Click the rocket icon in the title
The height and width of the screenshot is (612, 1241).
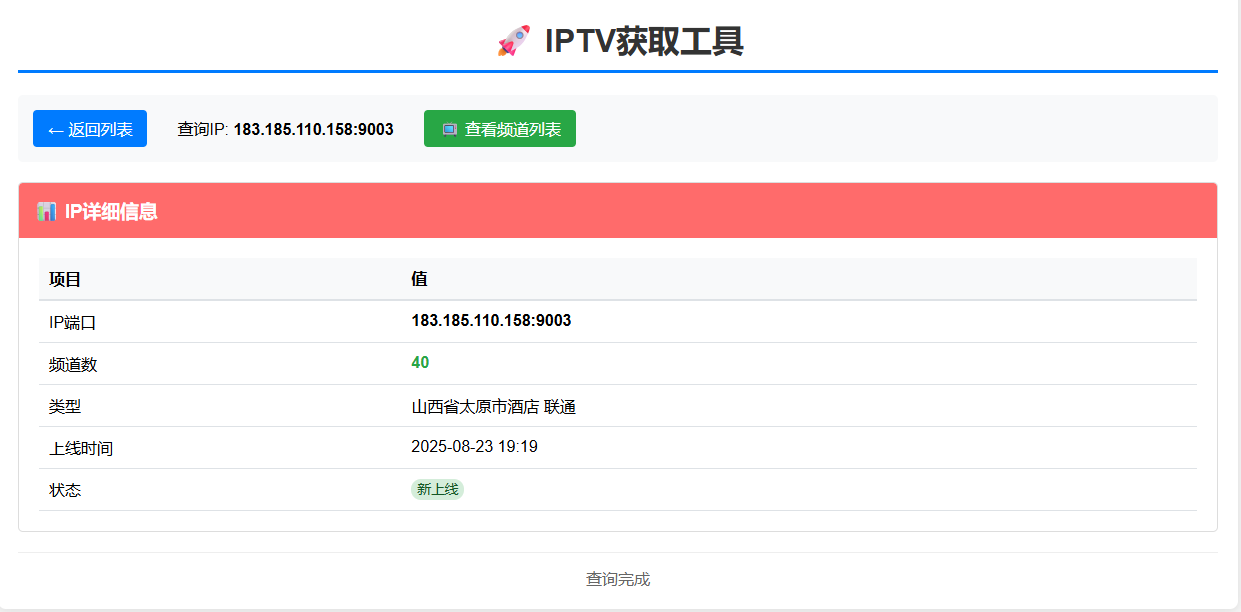[x=513, y=41]
